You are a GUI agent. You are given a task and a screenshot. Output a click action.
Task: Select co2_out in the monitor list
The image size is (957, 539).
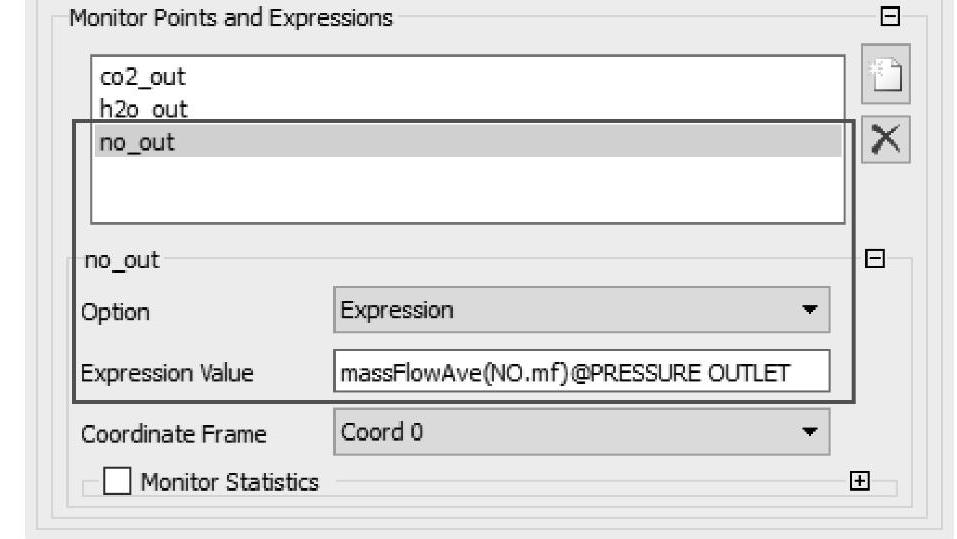(x=143, y=76)
